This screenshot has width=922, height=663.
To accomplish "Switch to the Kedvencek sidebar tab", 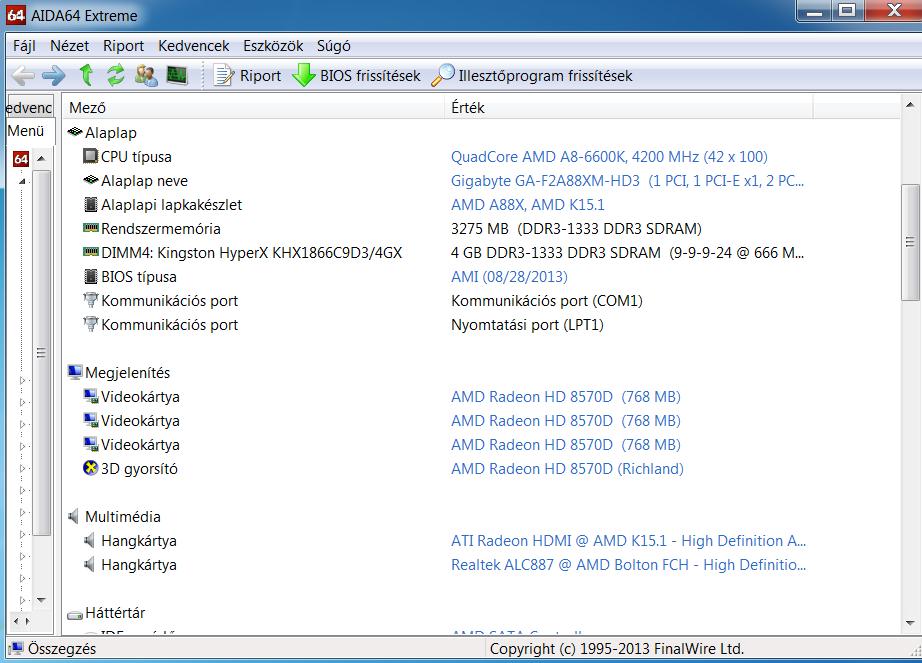I will click(29, 108).
